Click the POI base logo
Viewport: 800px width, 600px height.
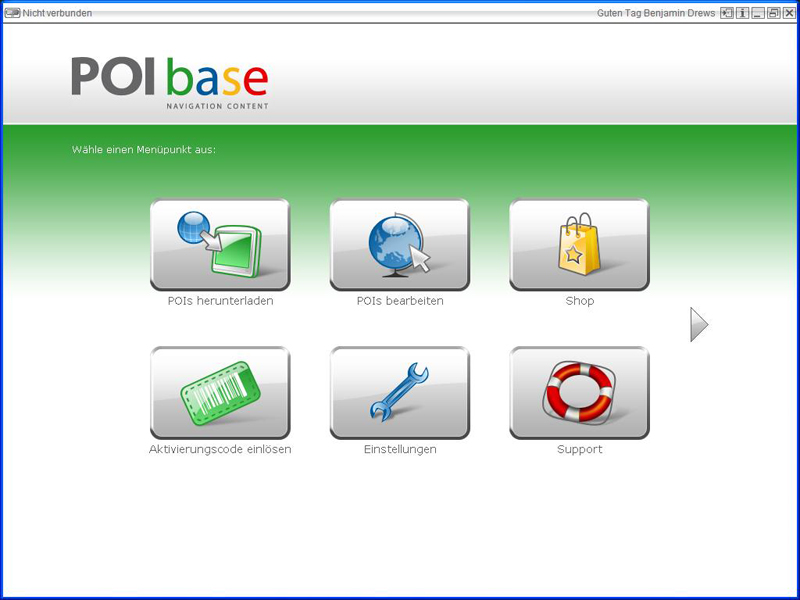pos(170,81)
